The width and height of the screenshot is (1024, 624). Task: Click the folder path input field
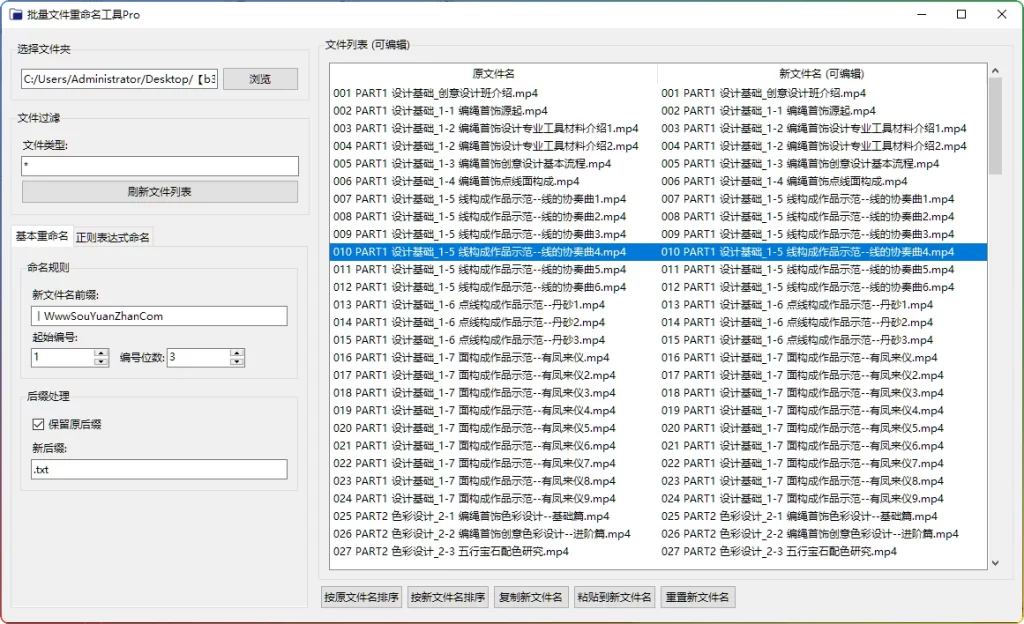tap(115, 78)
